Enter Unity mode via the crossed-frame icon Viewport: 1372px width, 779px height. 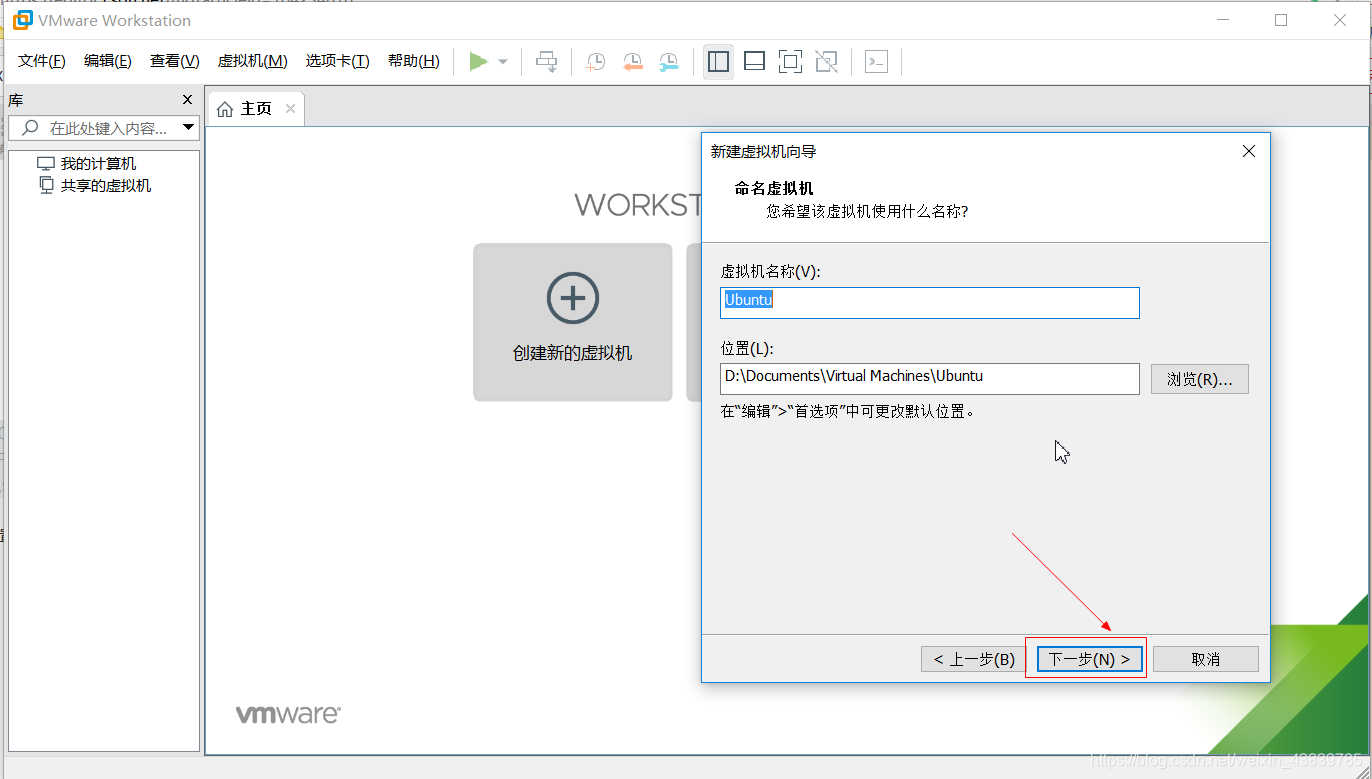[826, 61]
